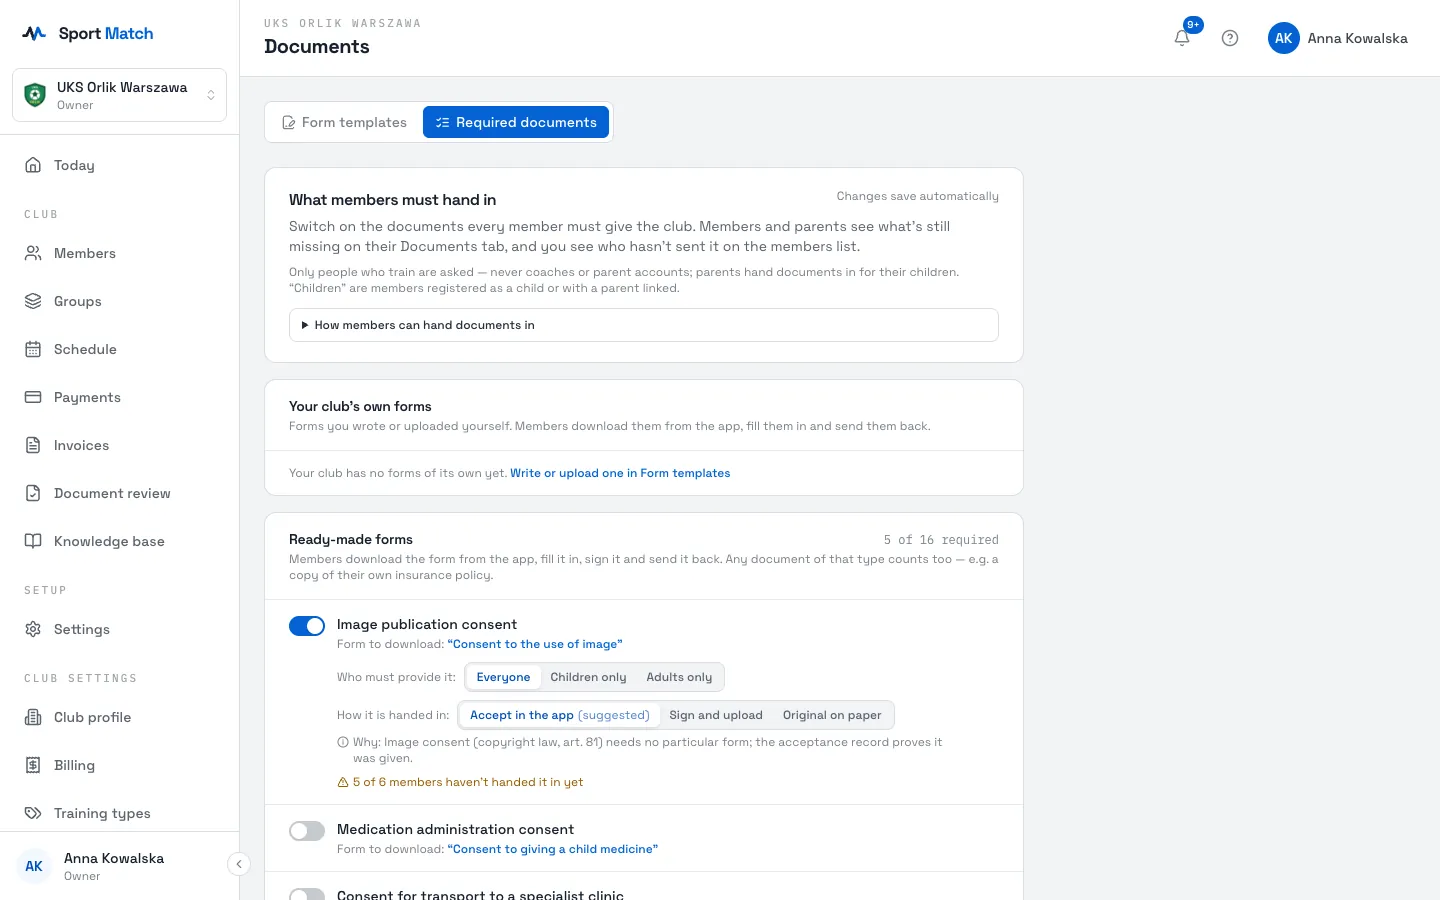
Task: Select Everyone for who must provide
Action: pos(503,677)
